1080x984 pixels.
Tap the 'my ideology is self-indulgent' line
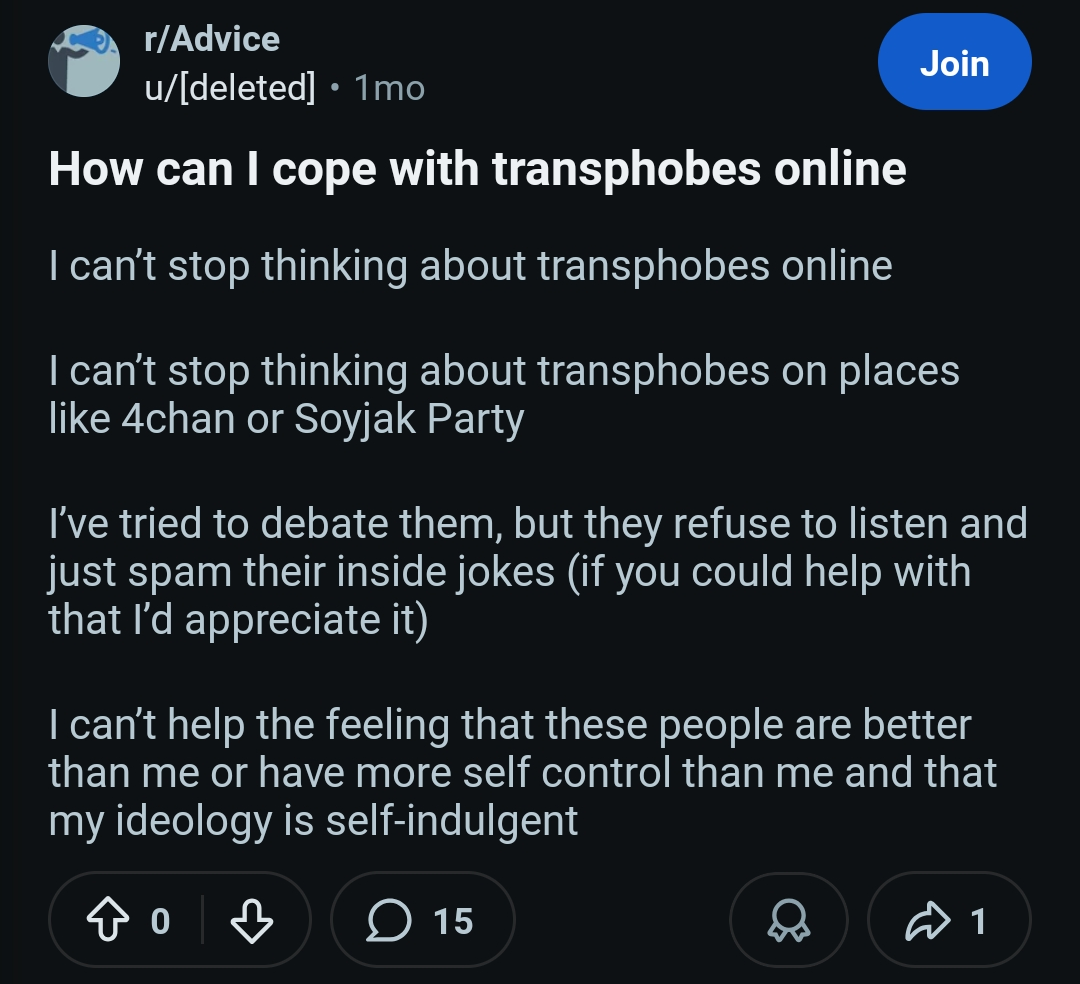click(x=313, y=820)
